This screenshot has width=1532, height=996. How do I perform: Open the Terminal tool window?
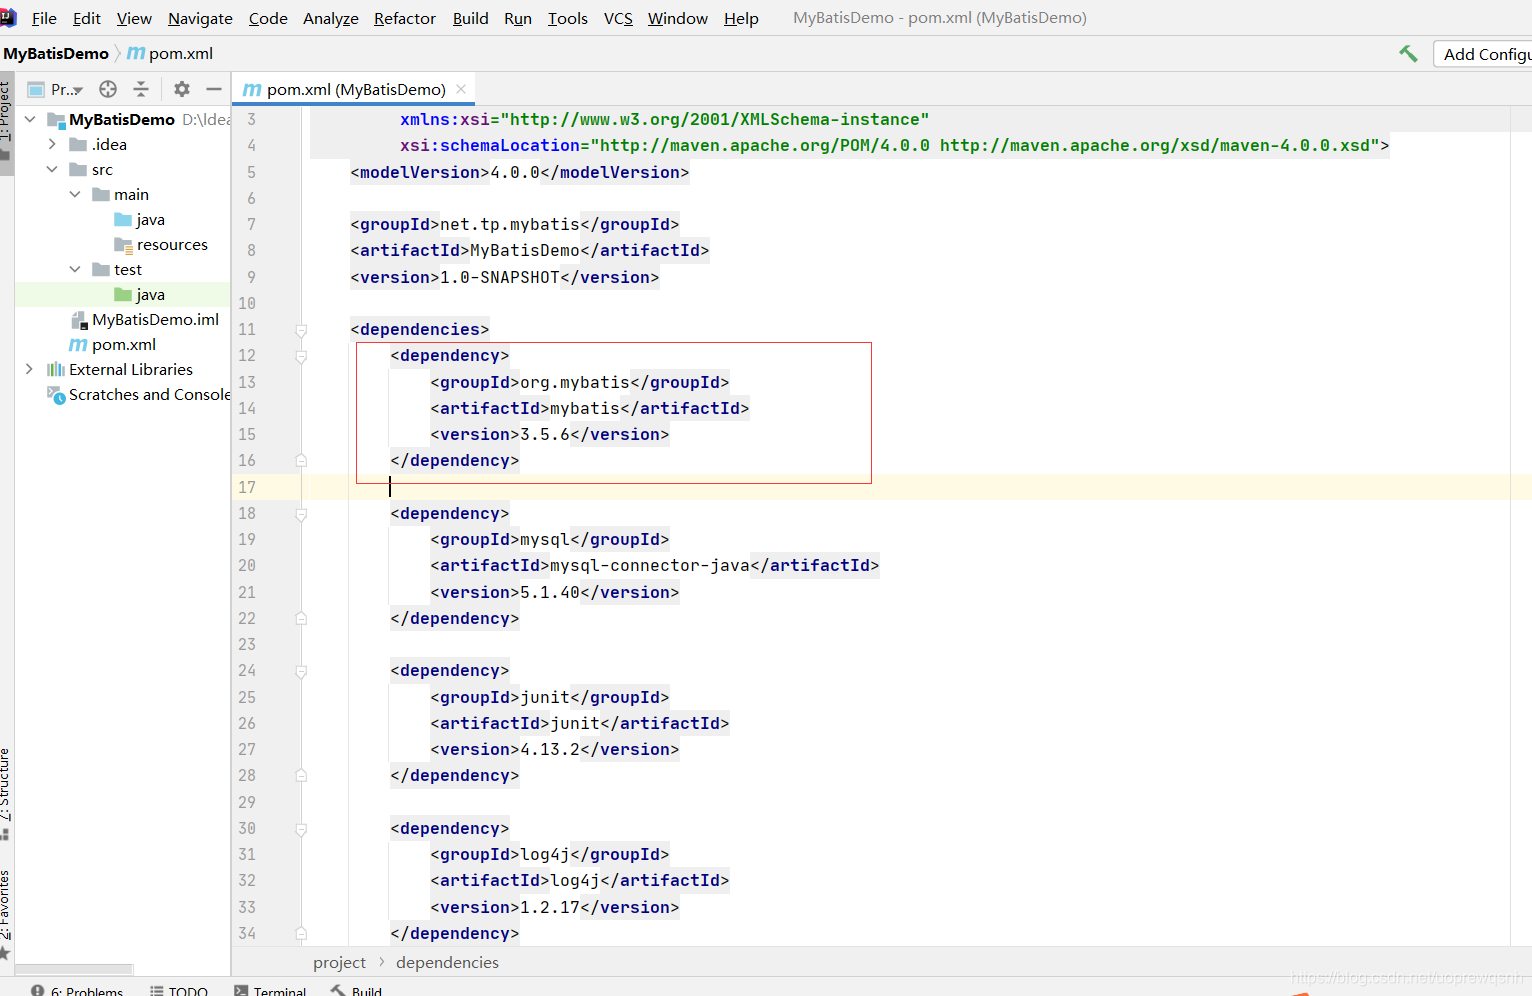pyautogui.click(x=270, y=990)
